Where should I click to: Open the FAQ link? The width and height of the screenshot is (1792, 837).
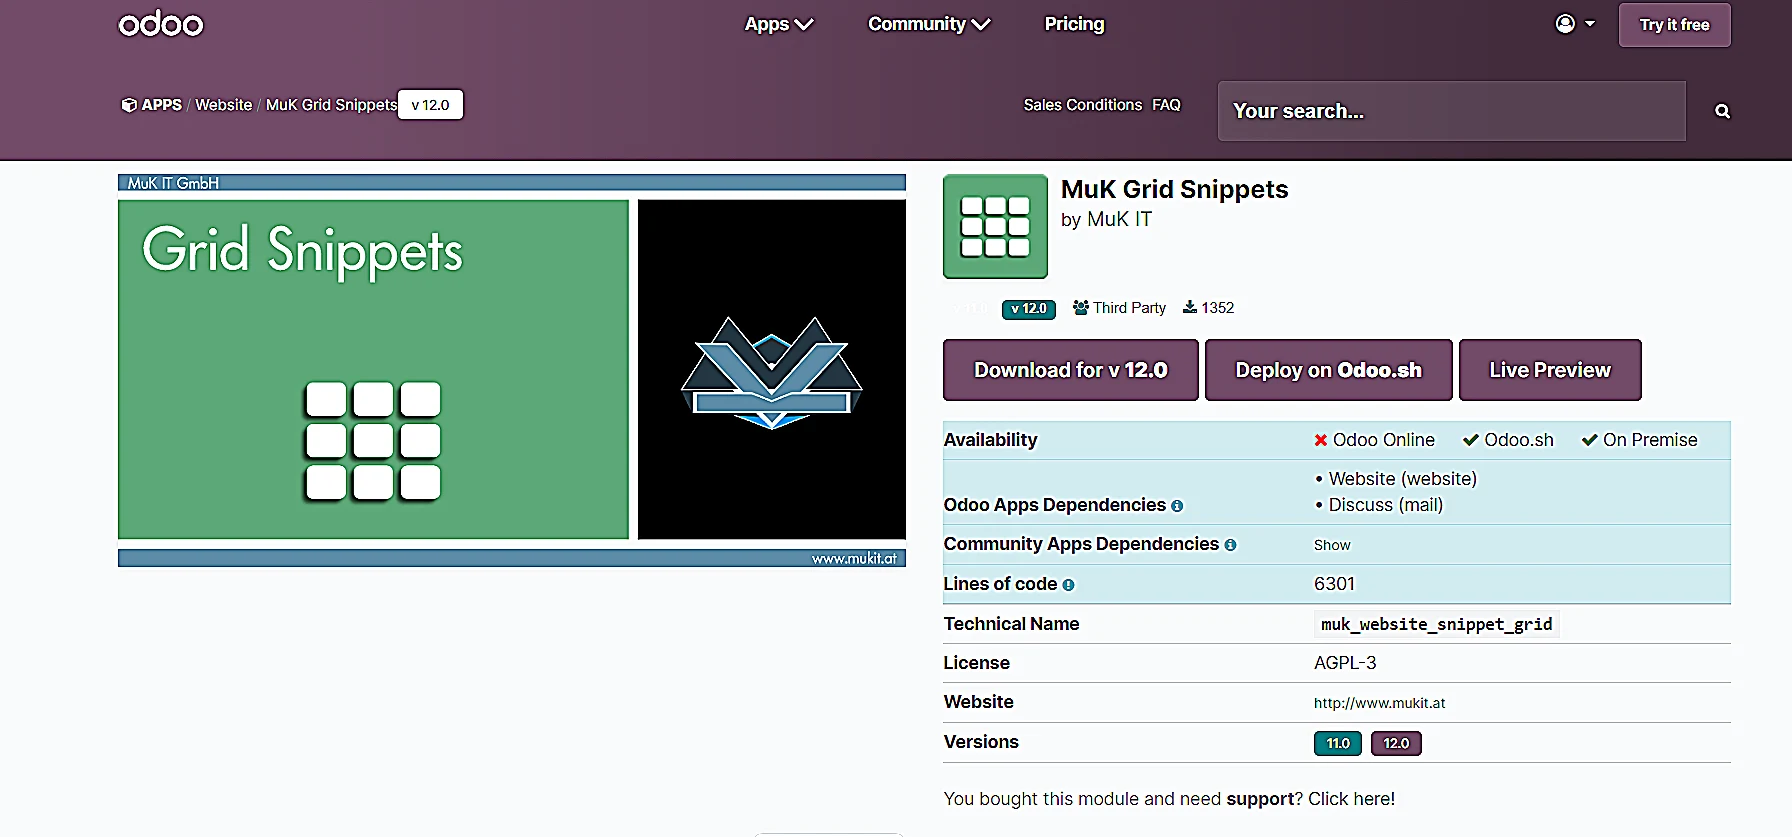click(1166, 105)
